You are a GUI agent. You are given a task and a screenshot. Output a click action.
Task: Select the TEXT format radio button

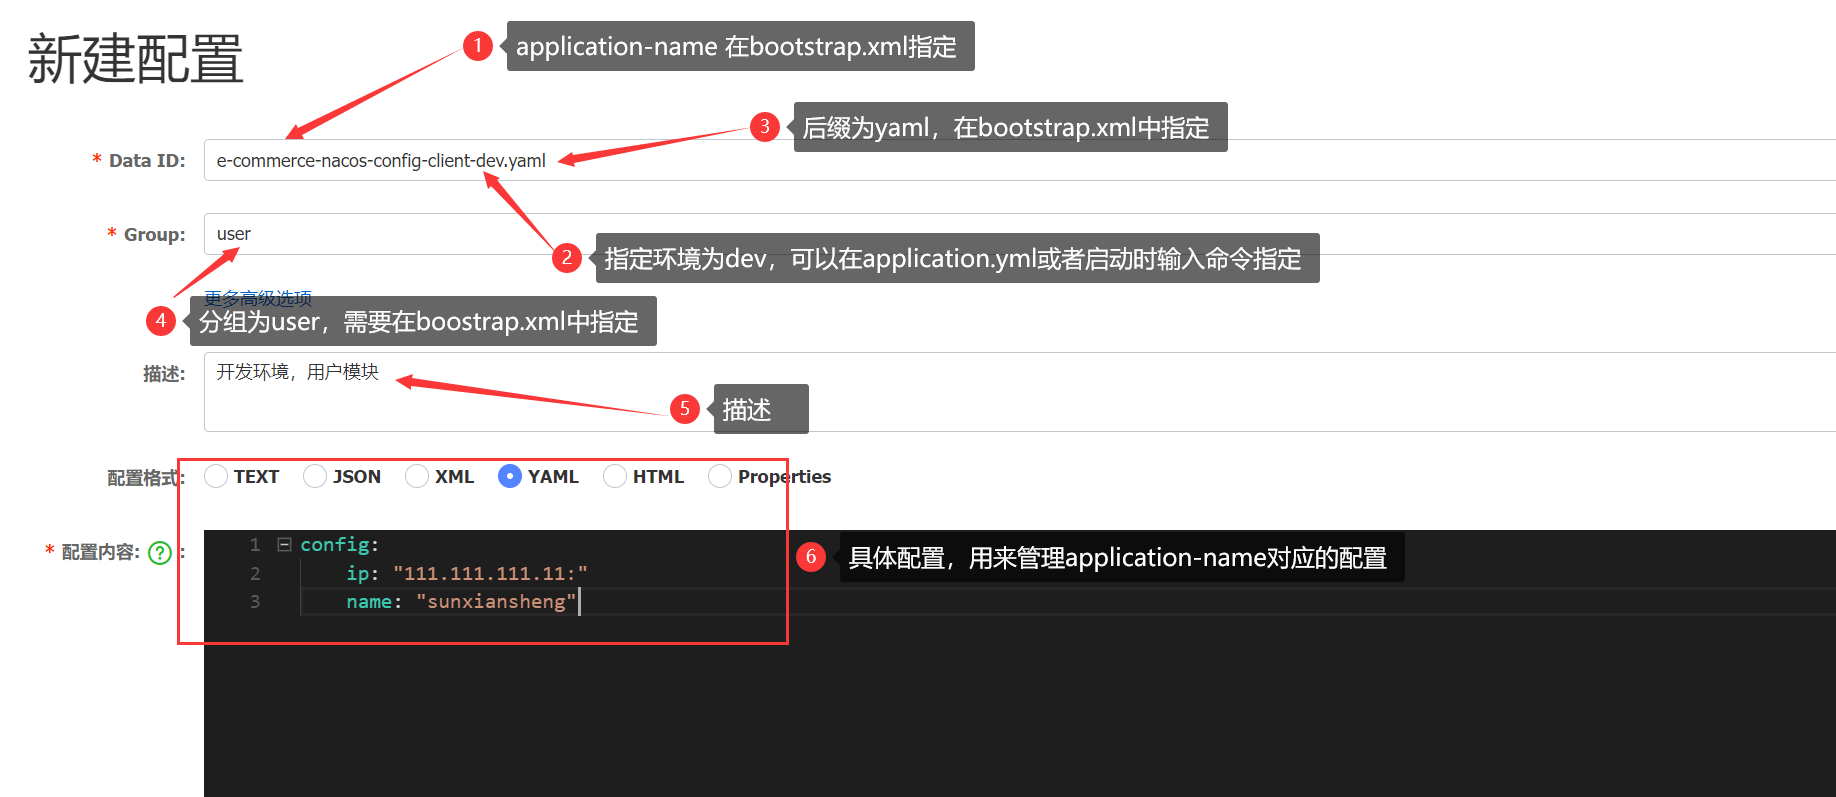point(216,476)
